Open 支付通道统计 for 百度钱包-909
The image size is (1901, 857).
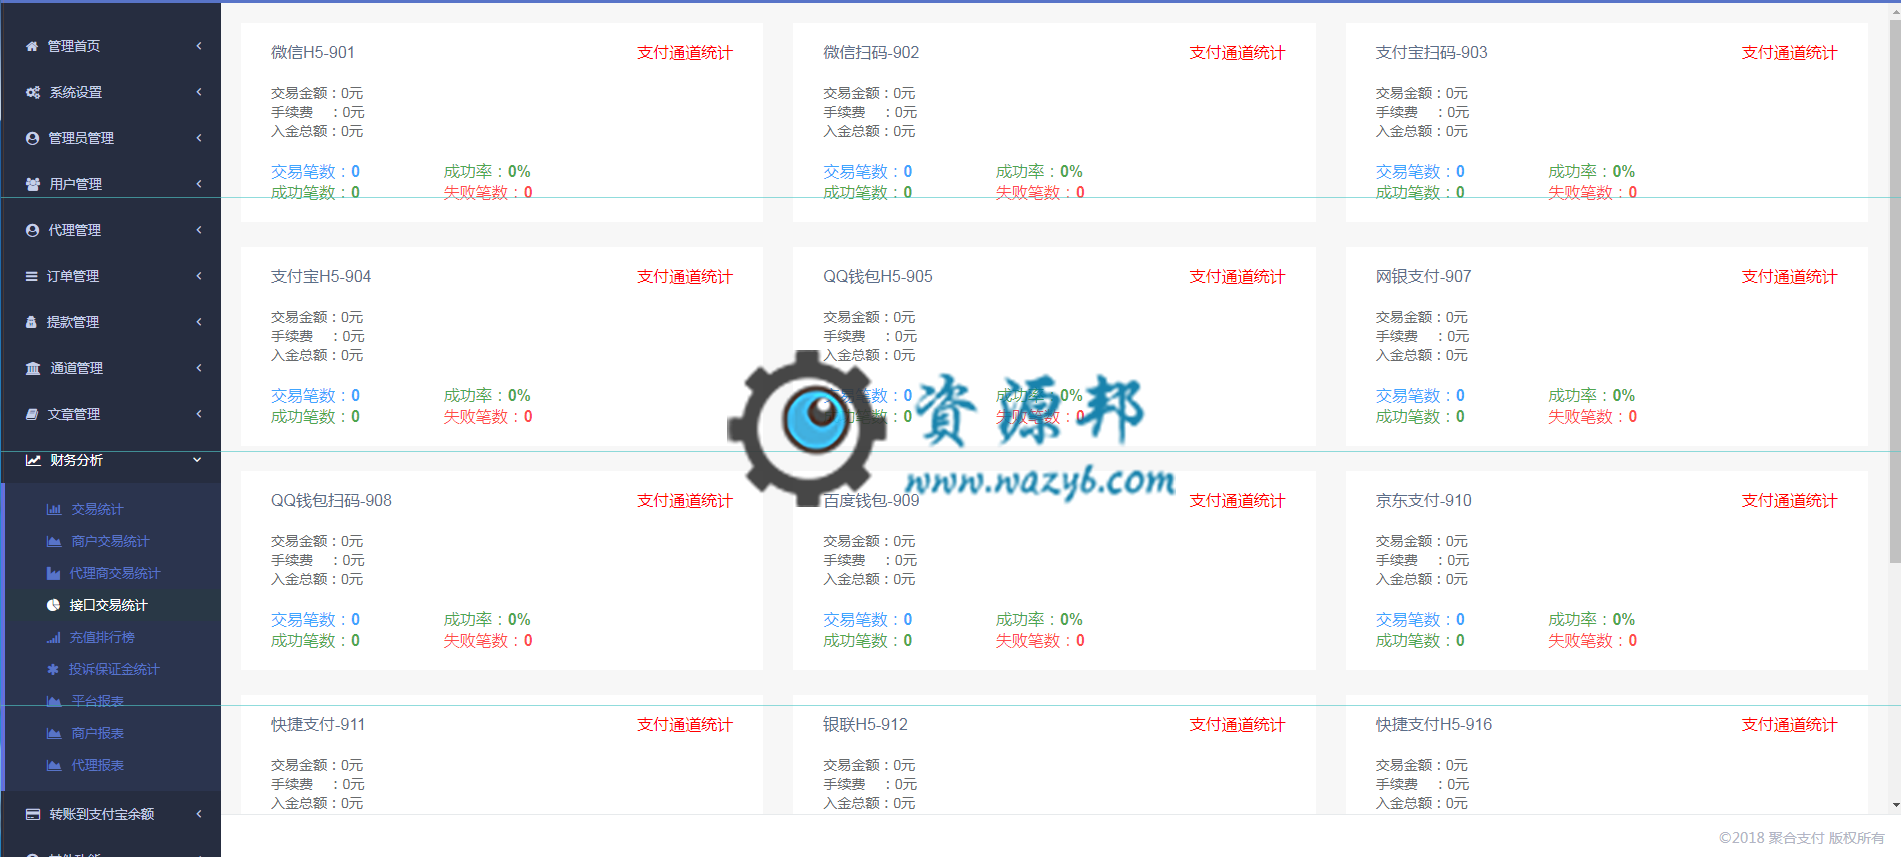point(1237,501)
